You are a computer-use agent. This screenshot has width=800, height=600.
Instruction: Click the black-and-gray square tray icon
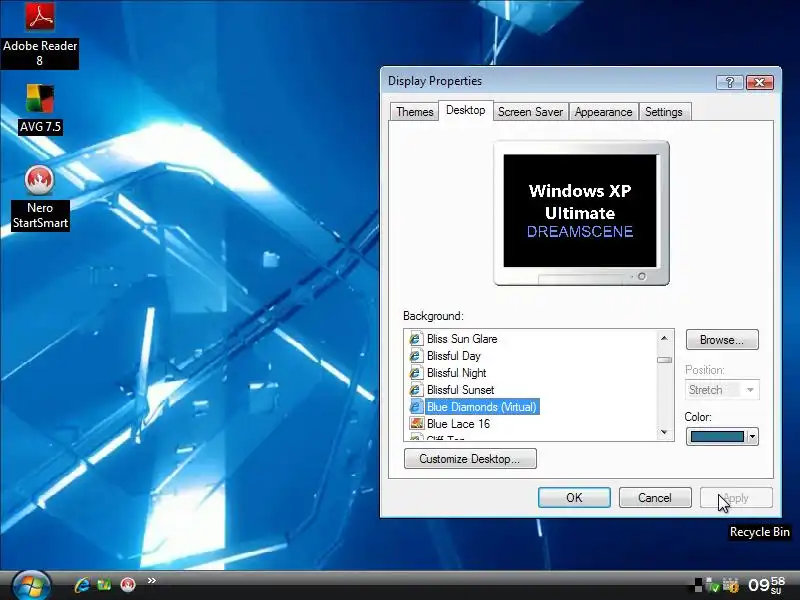[698, 586]
